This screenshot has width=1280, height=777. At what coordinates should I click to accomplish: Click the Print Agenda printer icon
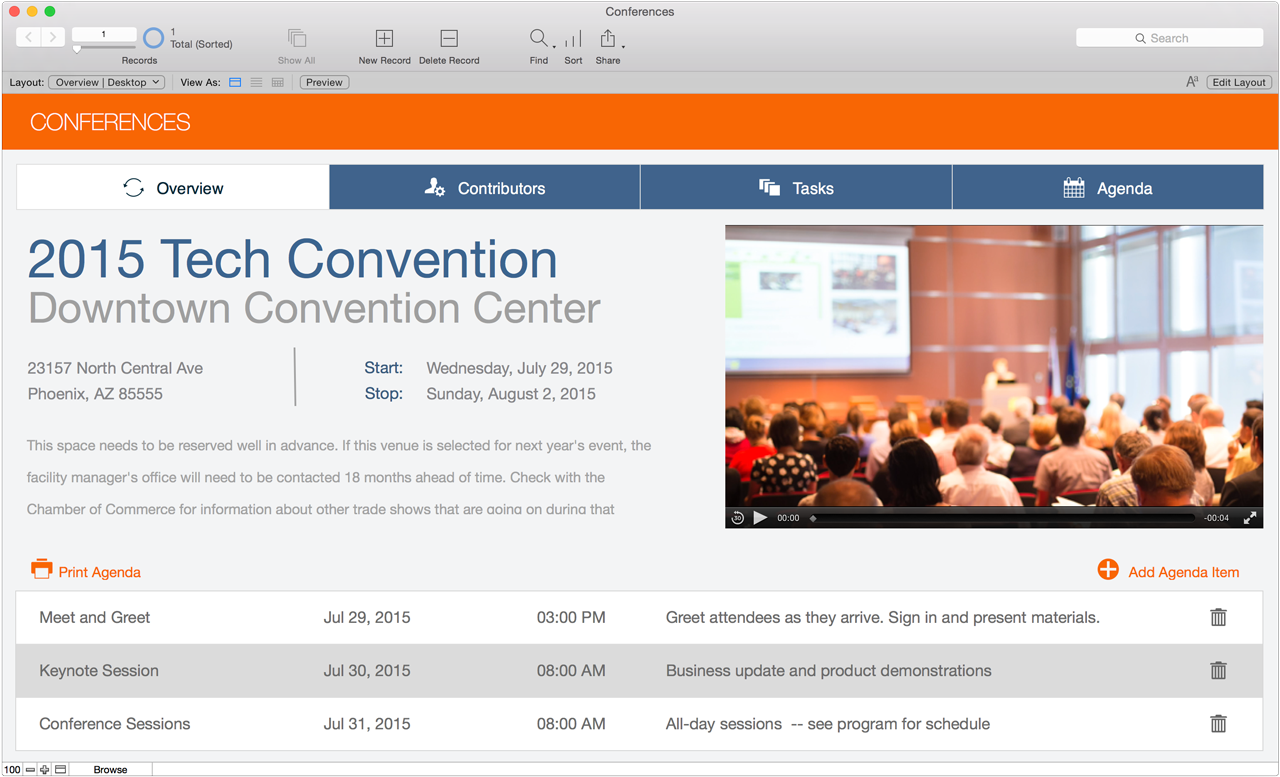(41, 570)
